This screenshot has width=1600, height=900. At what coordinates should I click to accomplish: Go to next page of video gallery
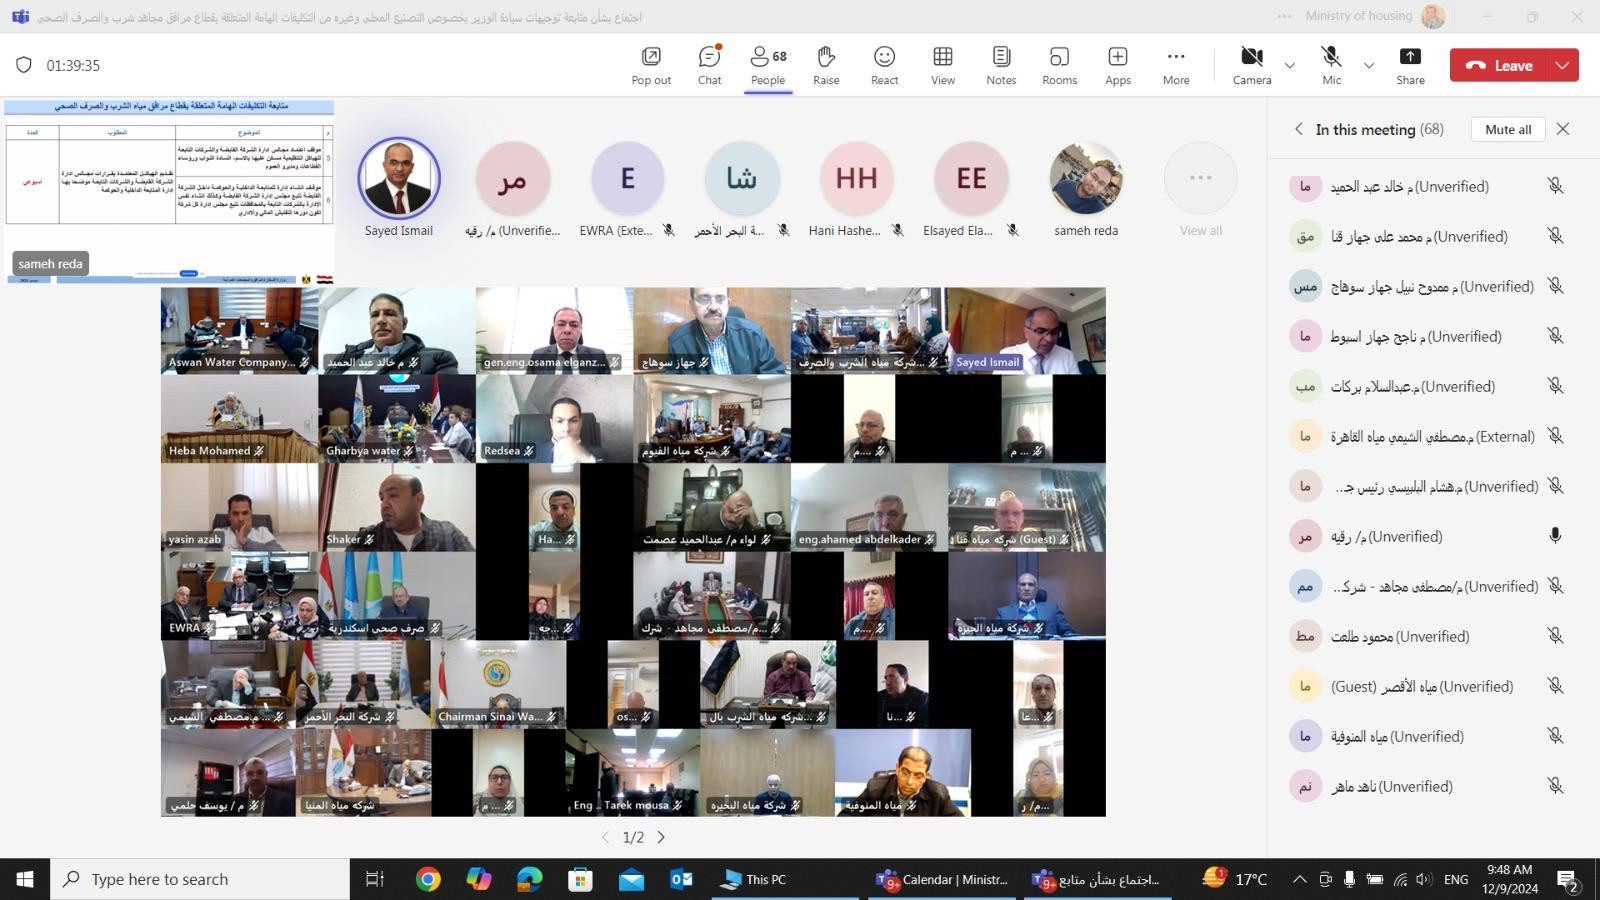pyautogui.click(x=661, y=837)
